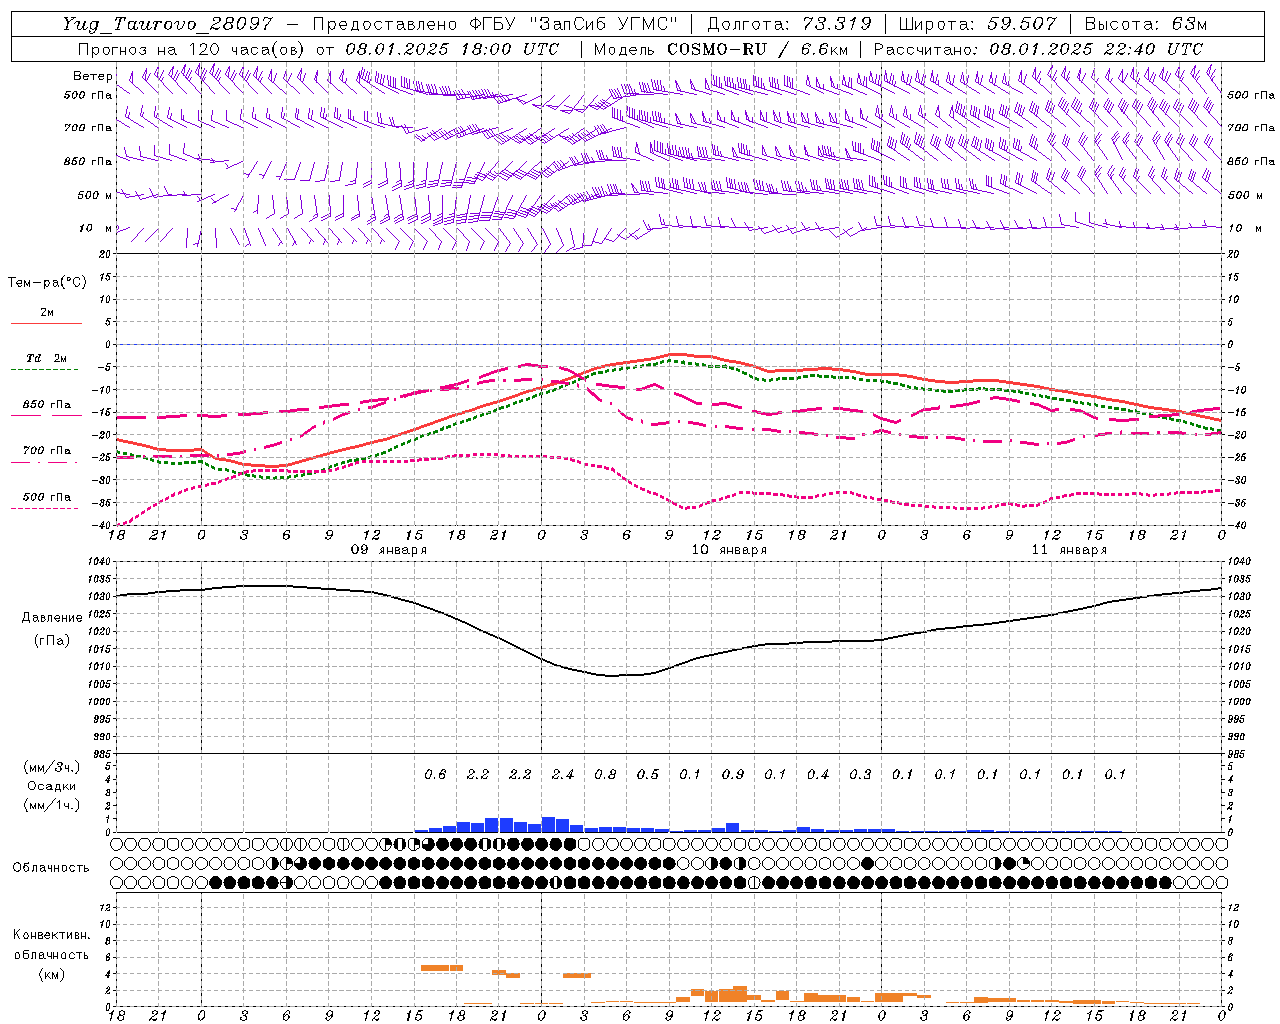Image resolution: width=1280 pixels, height=1024 pixels.
Task: Select the model label COSMO-RU / 6.6км
Action: pyautogui.click(x=722, y=49)
